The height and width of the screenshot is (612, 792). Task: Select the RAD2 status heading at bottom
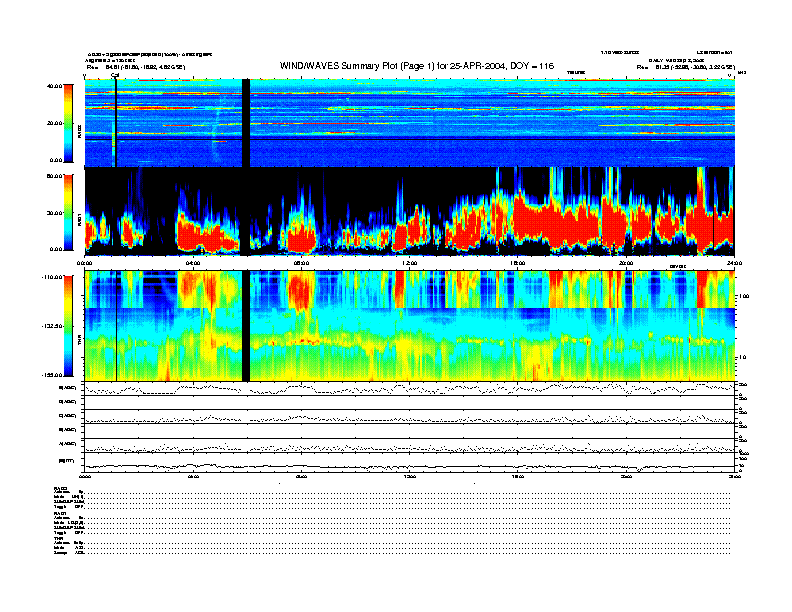[60, 488]
